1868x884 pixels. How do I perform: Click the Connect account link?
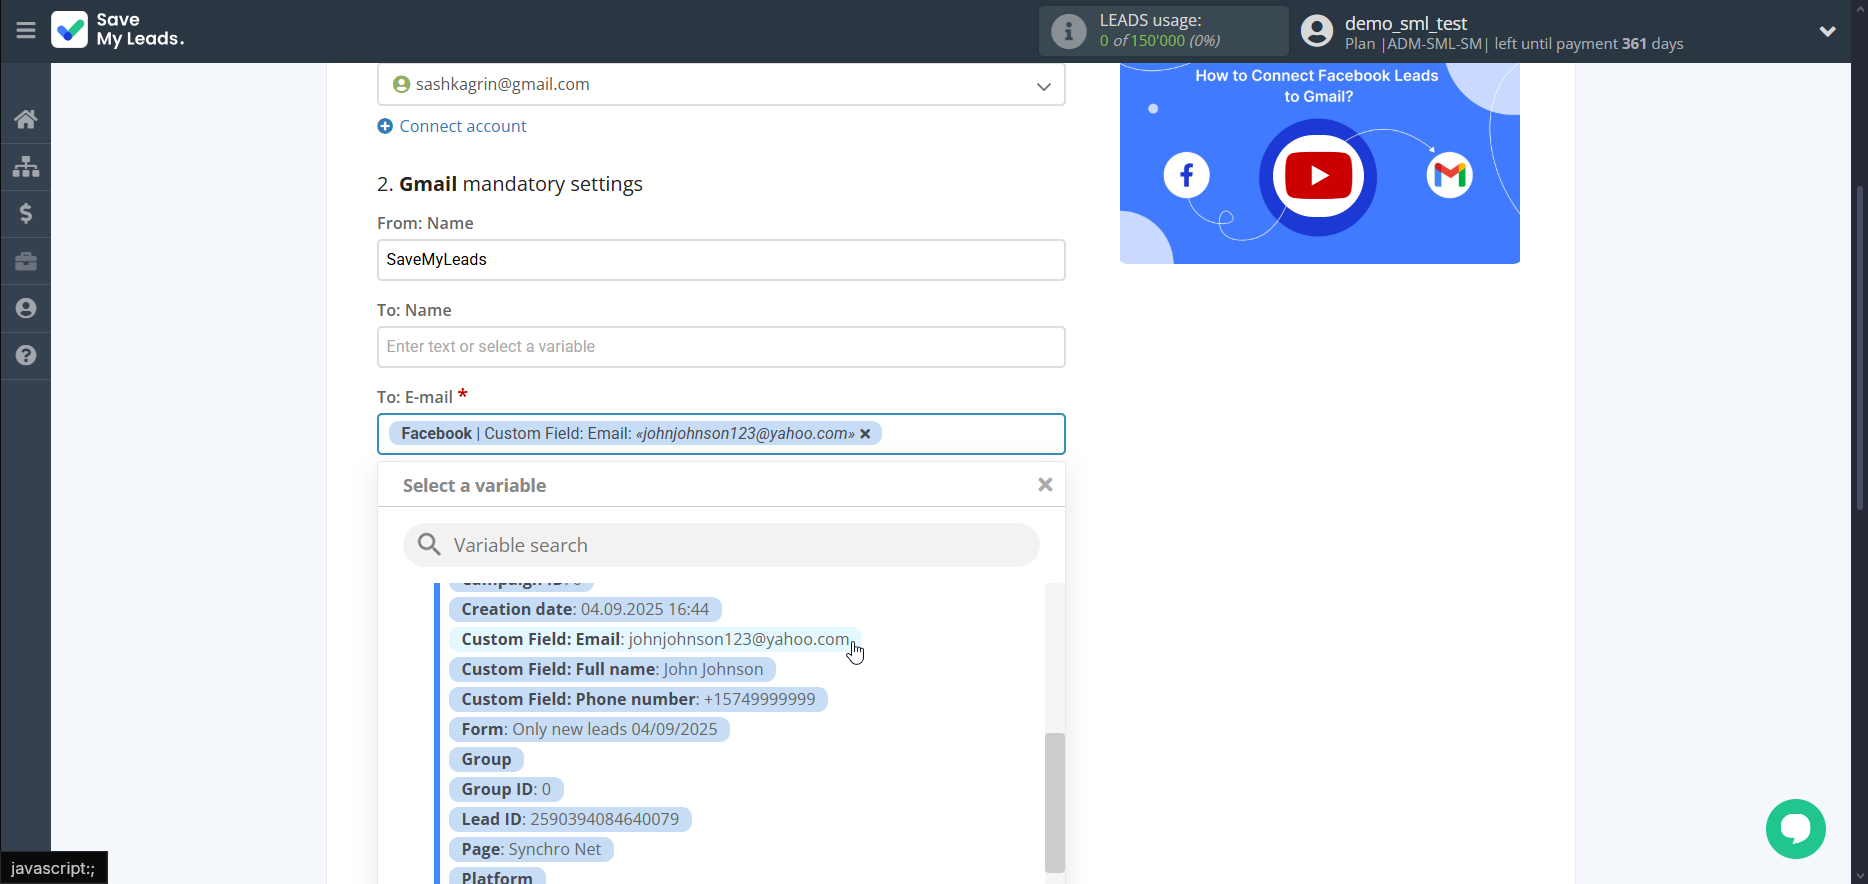click(462, 126)
